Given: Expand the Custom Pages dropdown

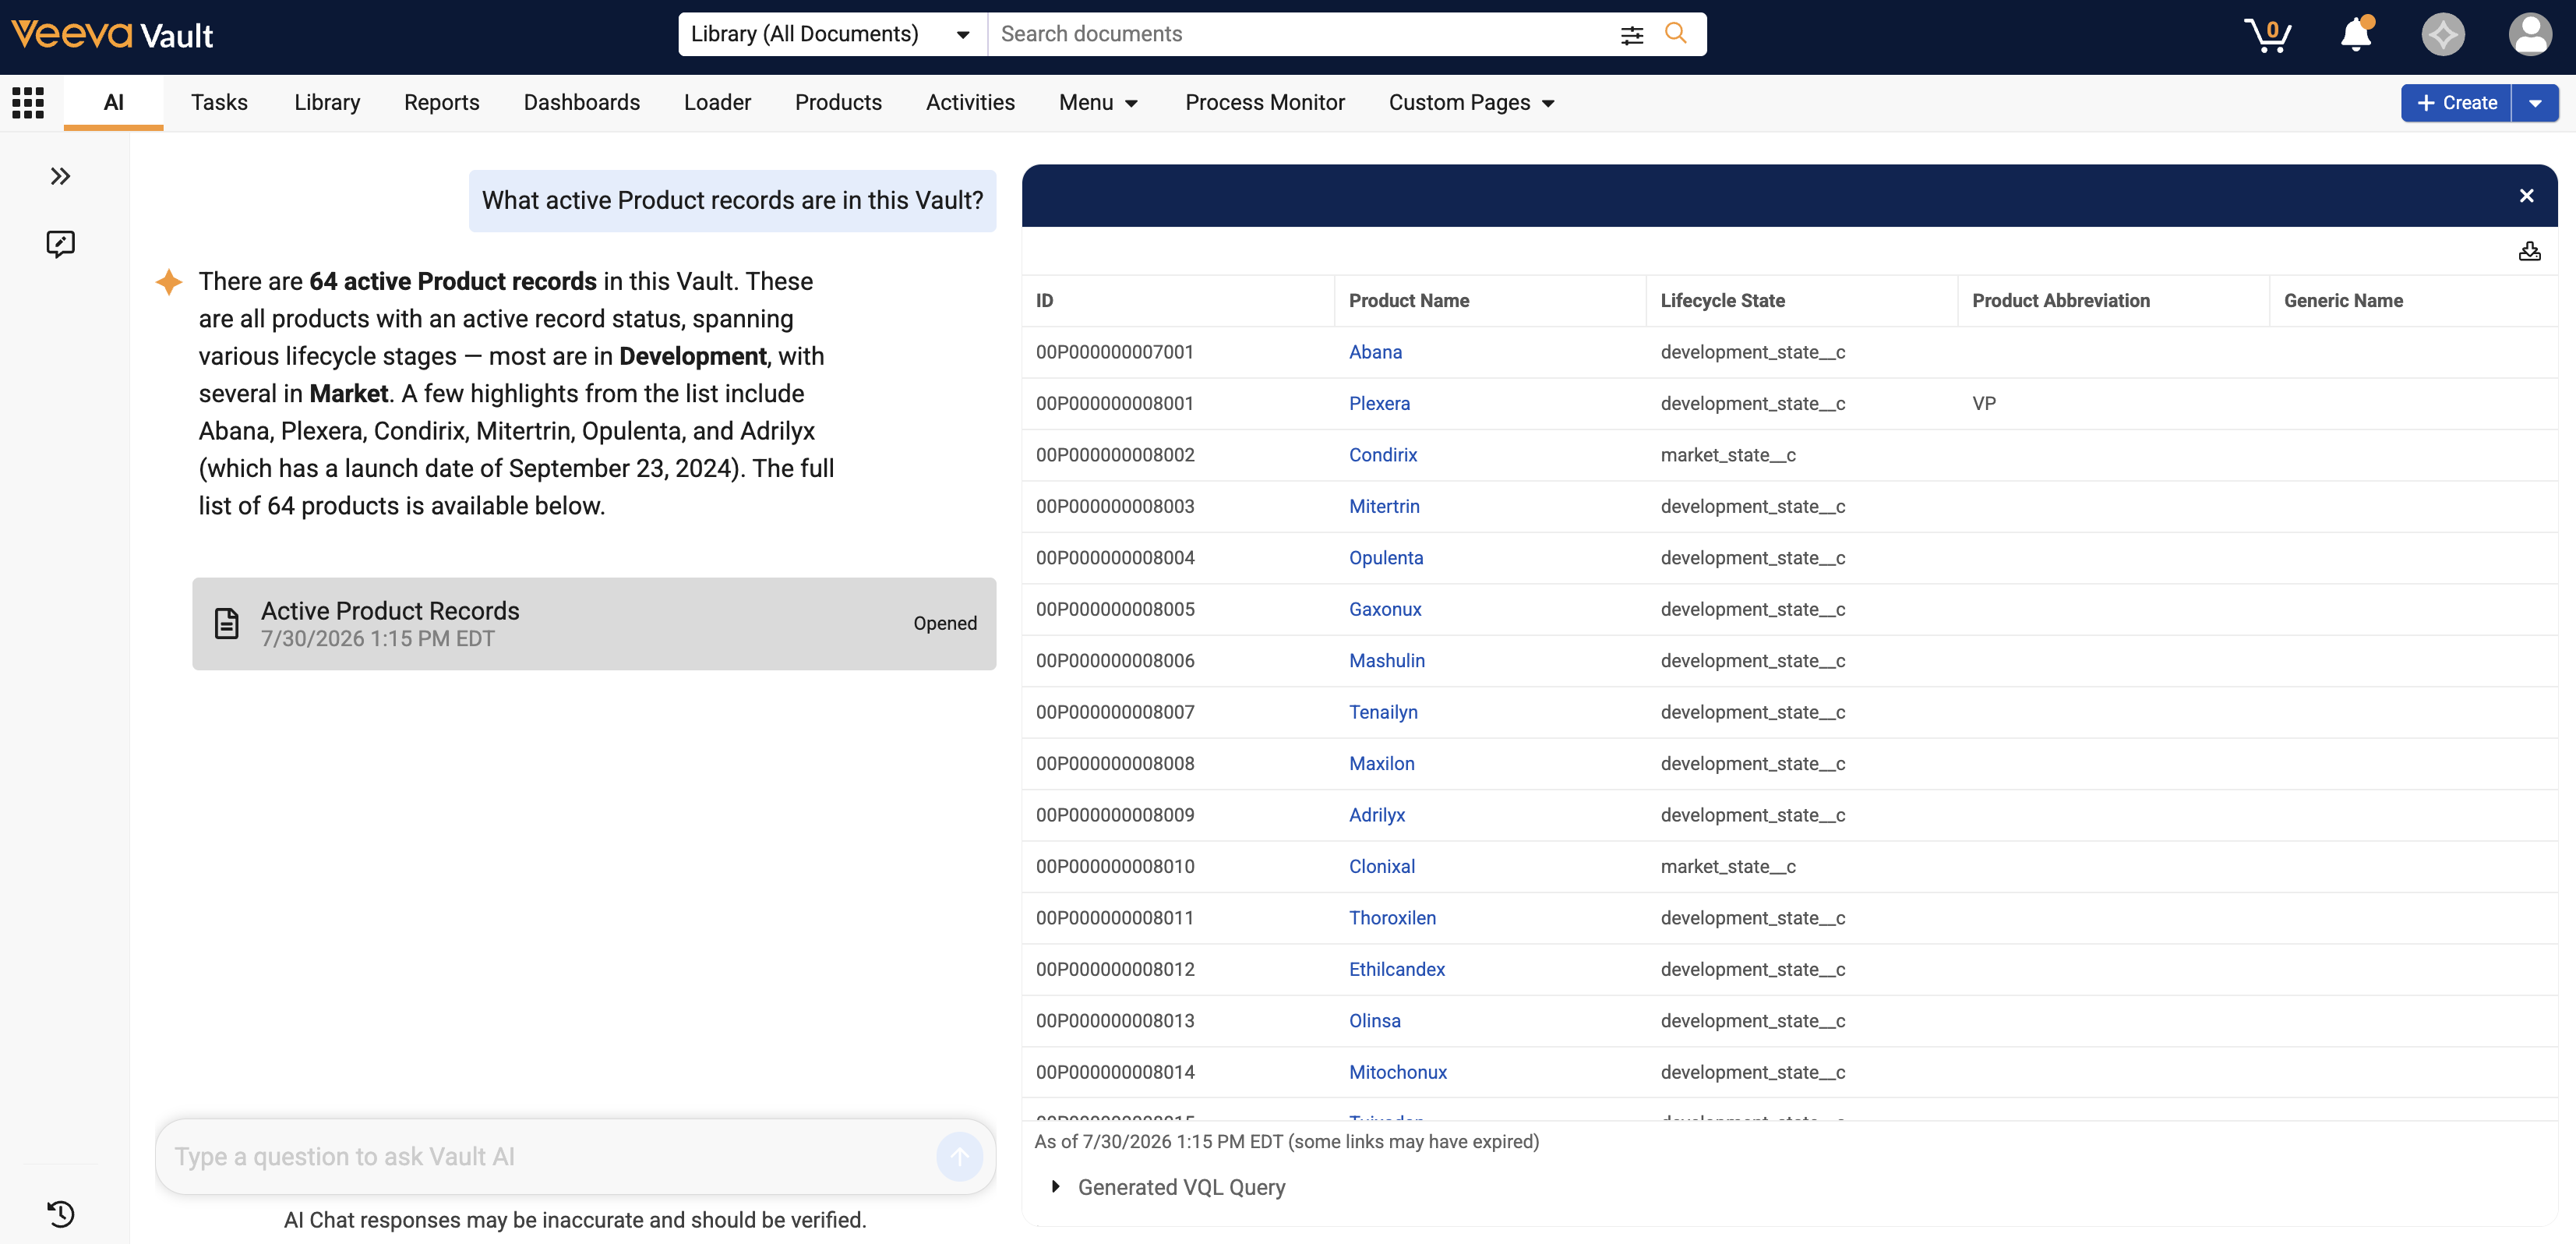Looking at the screenshot, I should click(x=1470, y=103).
